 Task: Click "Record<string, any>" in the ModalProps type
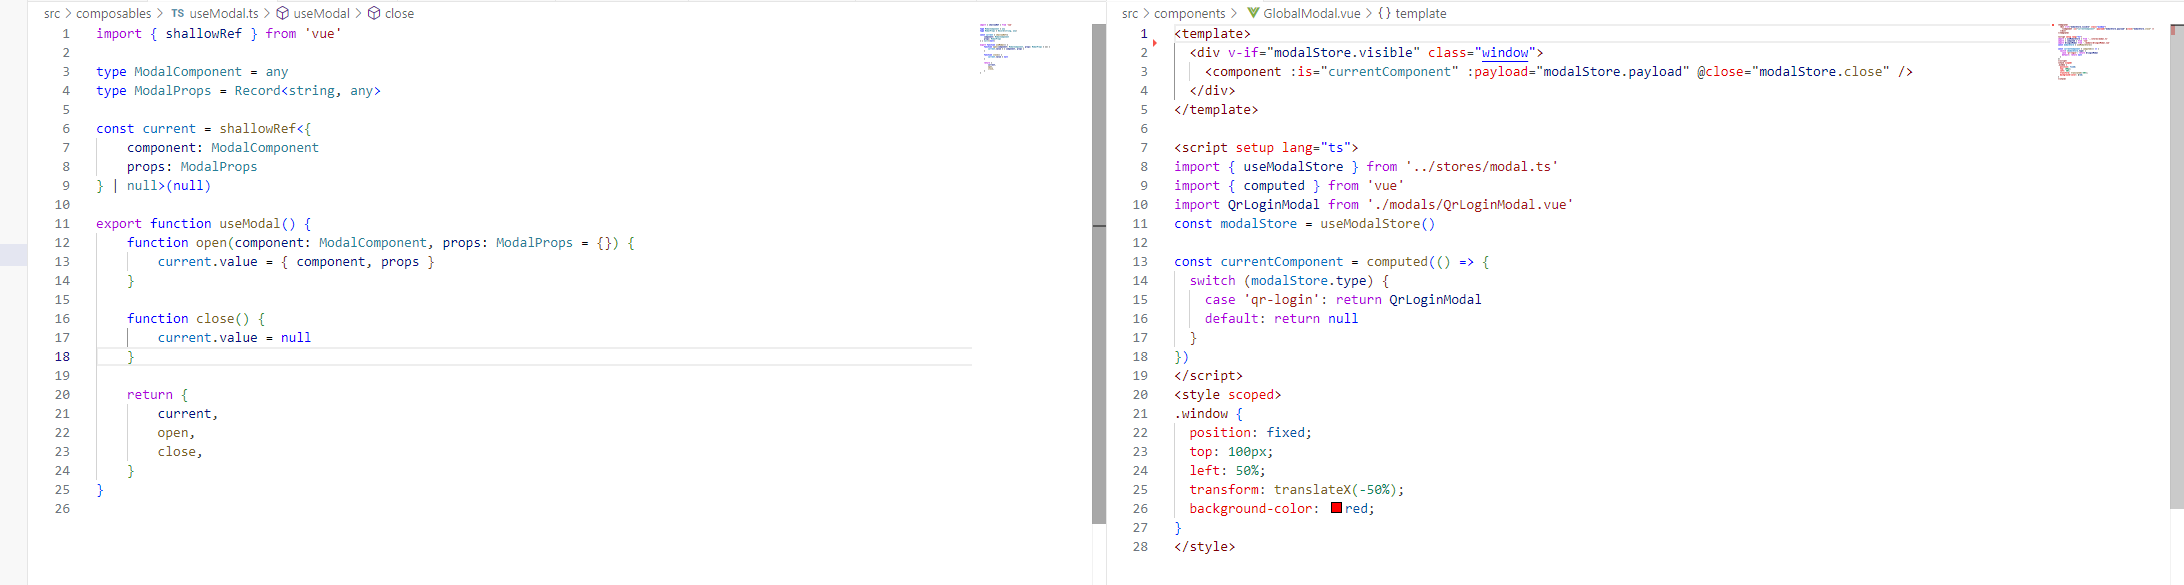pos(307,90)
